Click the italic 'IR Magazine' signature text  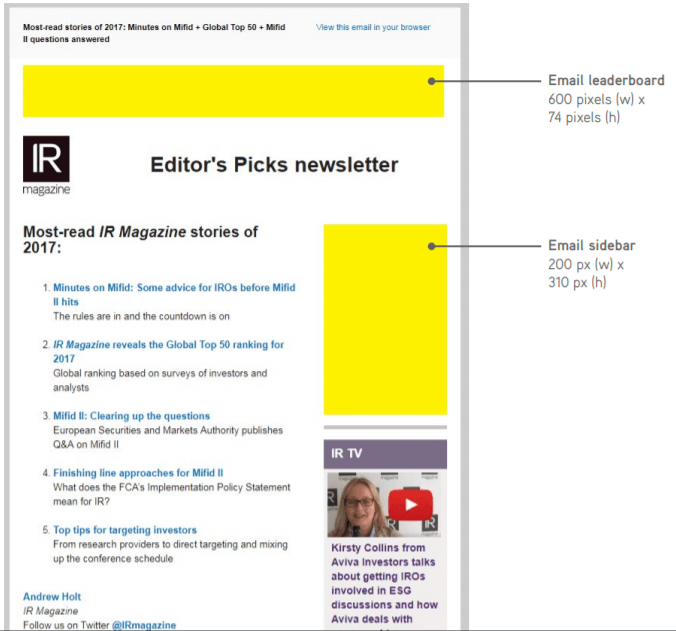(50, 611)
